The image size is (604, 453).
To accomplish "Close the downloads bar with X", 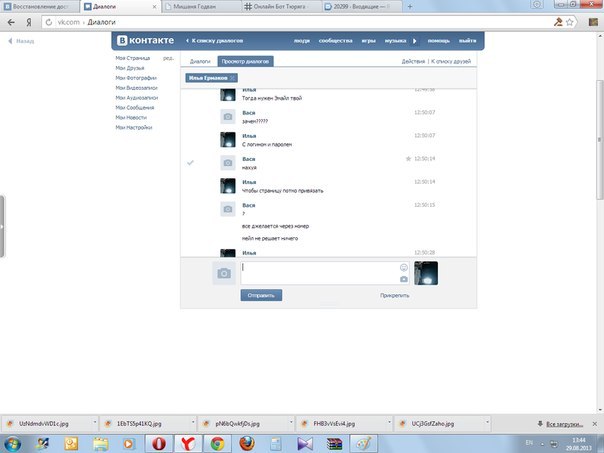I will pyautogui.click(x=594, y=424).
